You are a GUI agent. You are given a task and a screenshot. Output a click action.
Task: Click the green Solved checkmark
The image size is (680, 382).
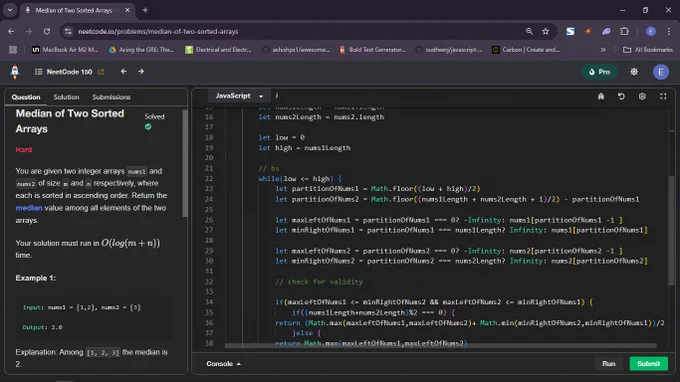coord(148,127)
